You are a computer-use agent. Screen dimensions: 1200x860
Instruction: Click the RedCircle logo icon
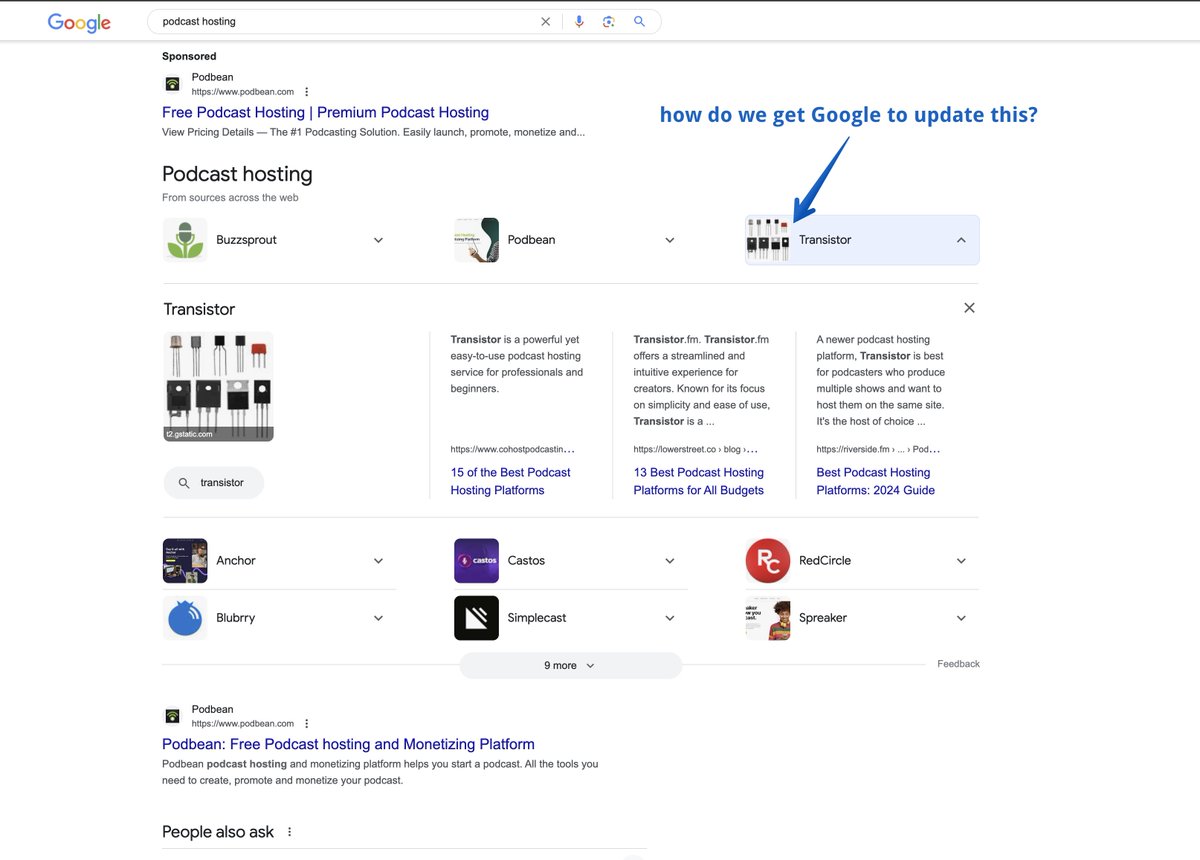[767, 561]
